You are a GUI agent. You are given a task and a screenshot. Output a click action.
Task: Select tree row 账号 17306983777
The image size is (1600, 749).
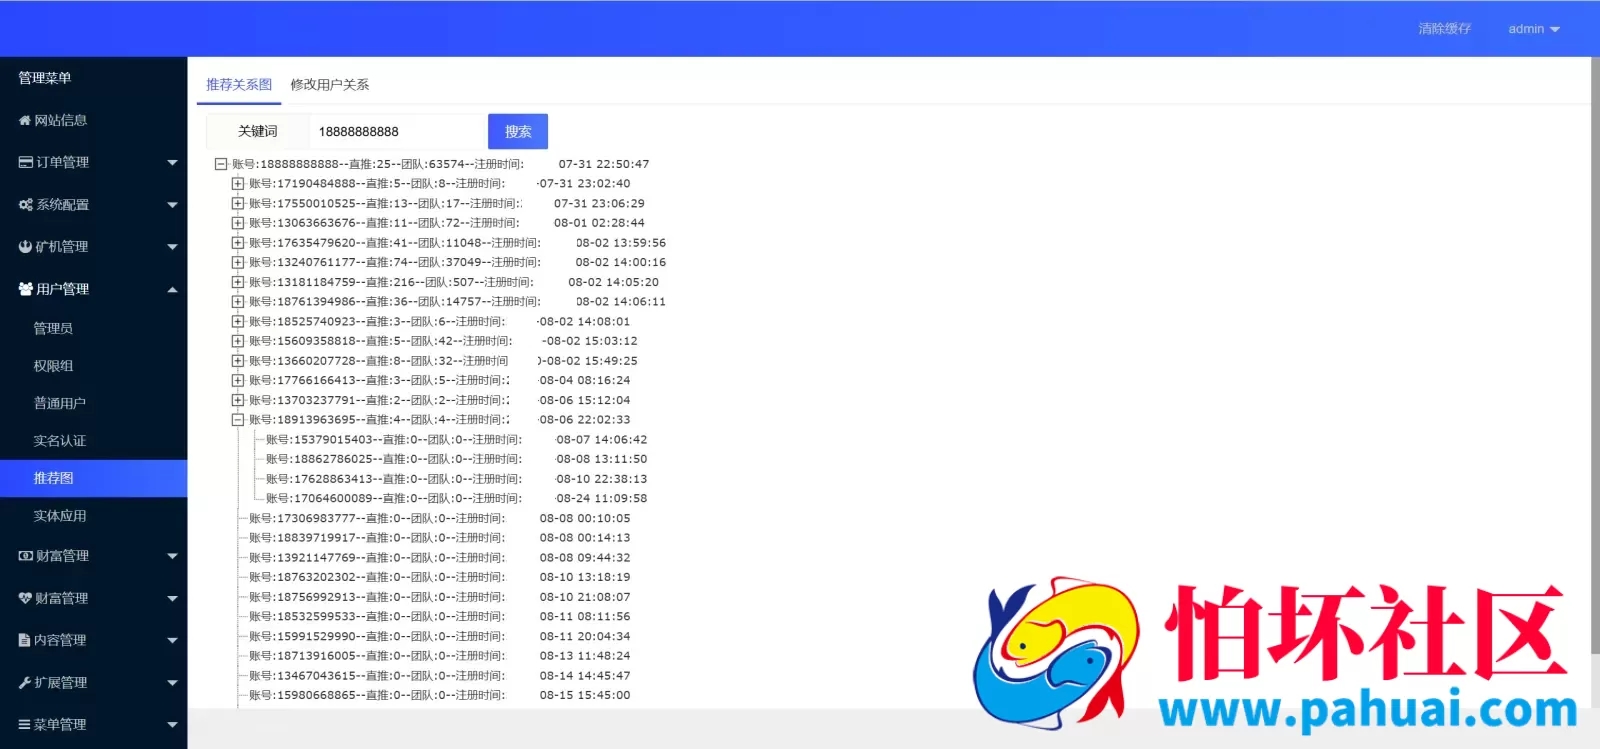tap(440, 518)
